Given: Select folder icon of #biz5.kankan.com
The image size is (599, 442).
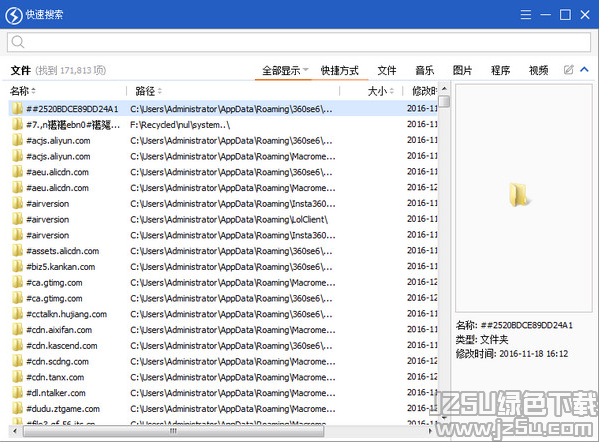Looking at the screenshot, I should pos(17,266).
